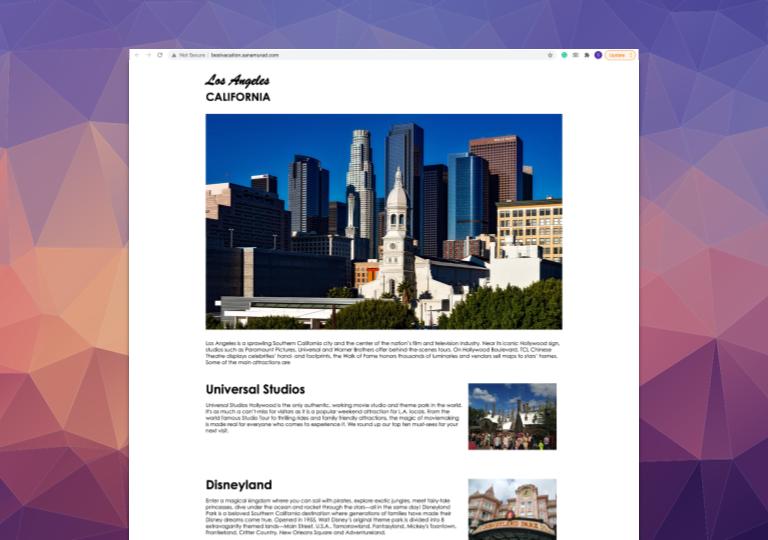
Task: Open the reading list icon in toolbar
Action: pos(576,55)
